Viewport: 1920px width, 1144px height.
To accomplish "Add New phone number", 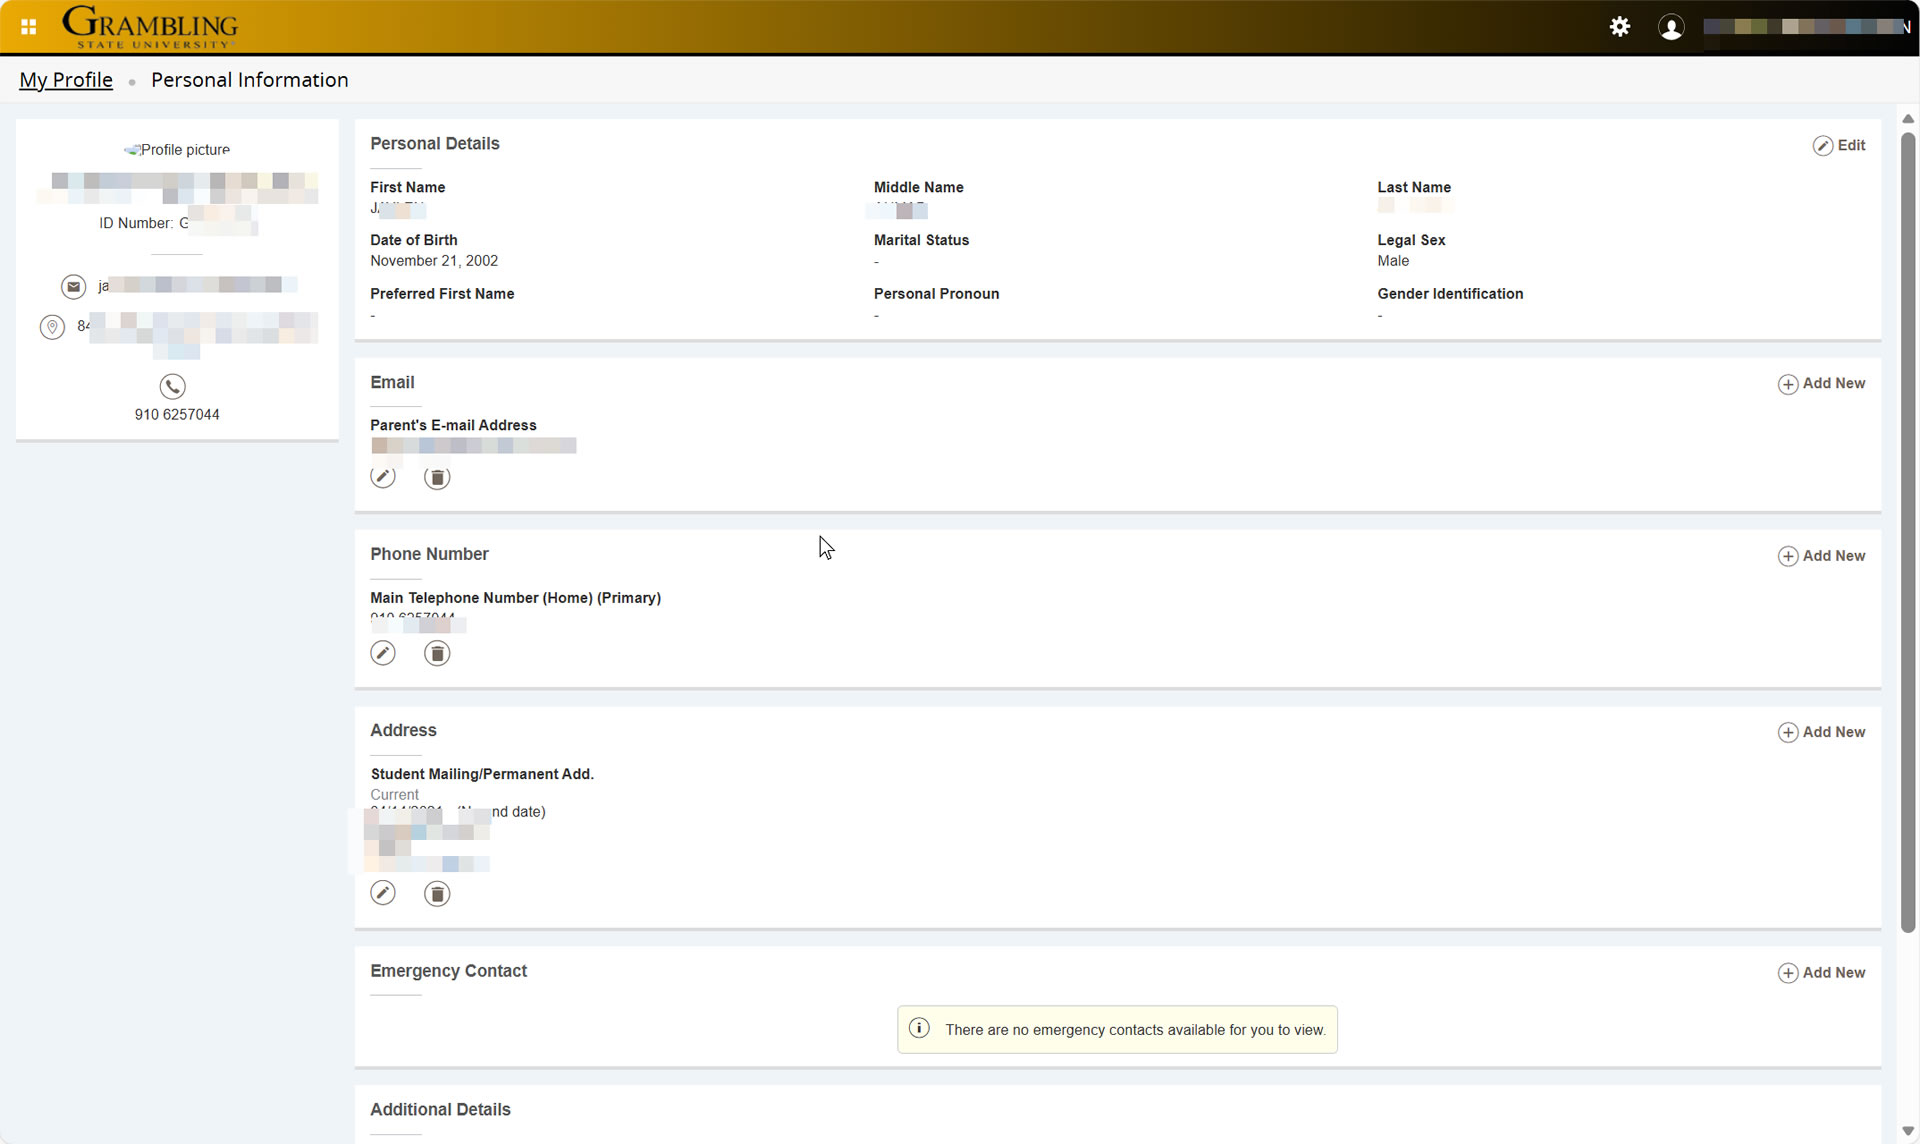I will point(1821,556).
